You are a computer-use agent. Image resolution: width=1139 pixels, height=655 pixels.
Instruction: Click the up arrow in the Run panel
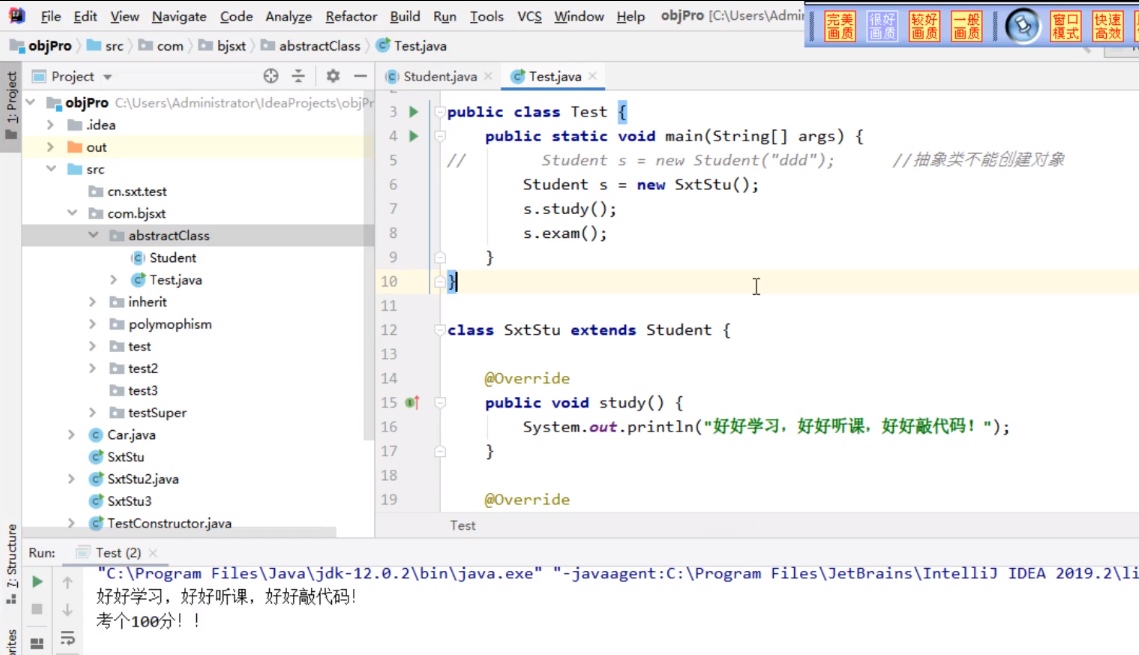[68, 582]
